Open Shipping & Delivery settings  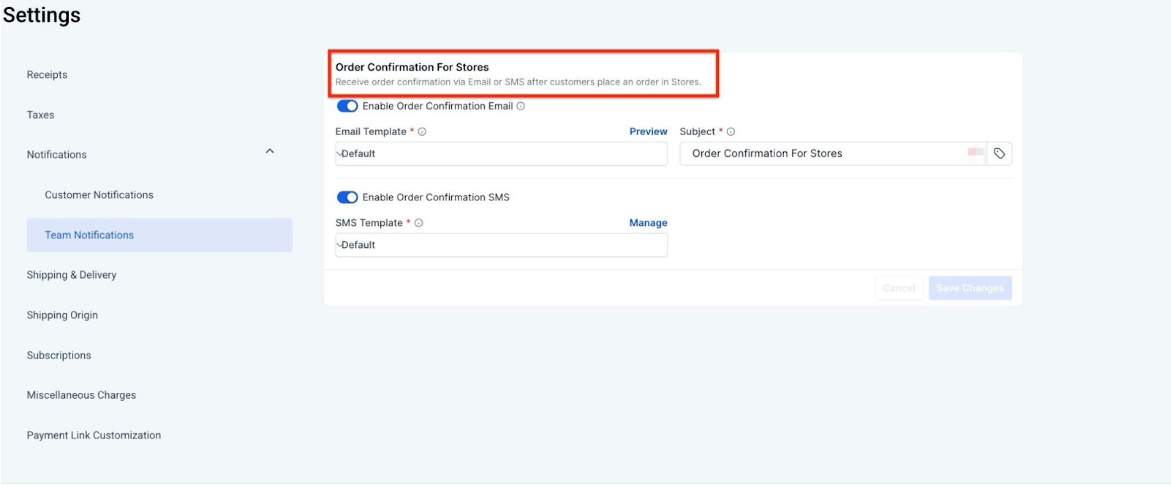click(x=72, y=275)
